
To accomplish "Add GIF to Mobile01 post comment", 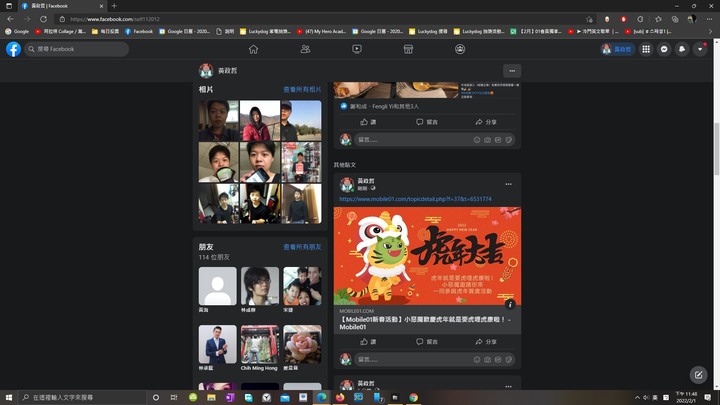I will [x=498, y=360].
